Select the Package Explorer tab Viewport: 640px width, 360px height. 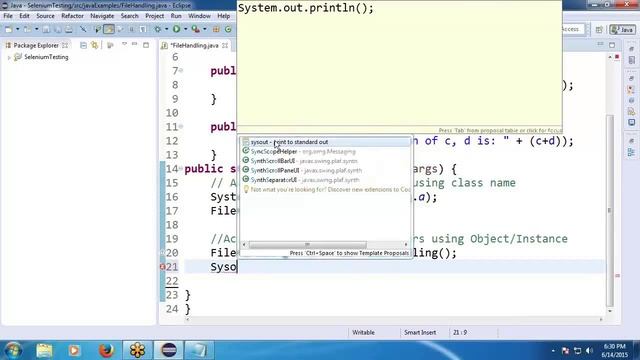(36, 45)
